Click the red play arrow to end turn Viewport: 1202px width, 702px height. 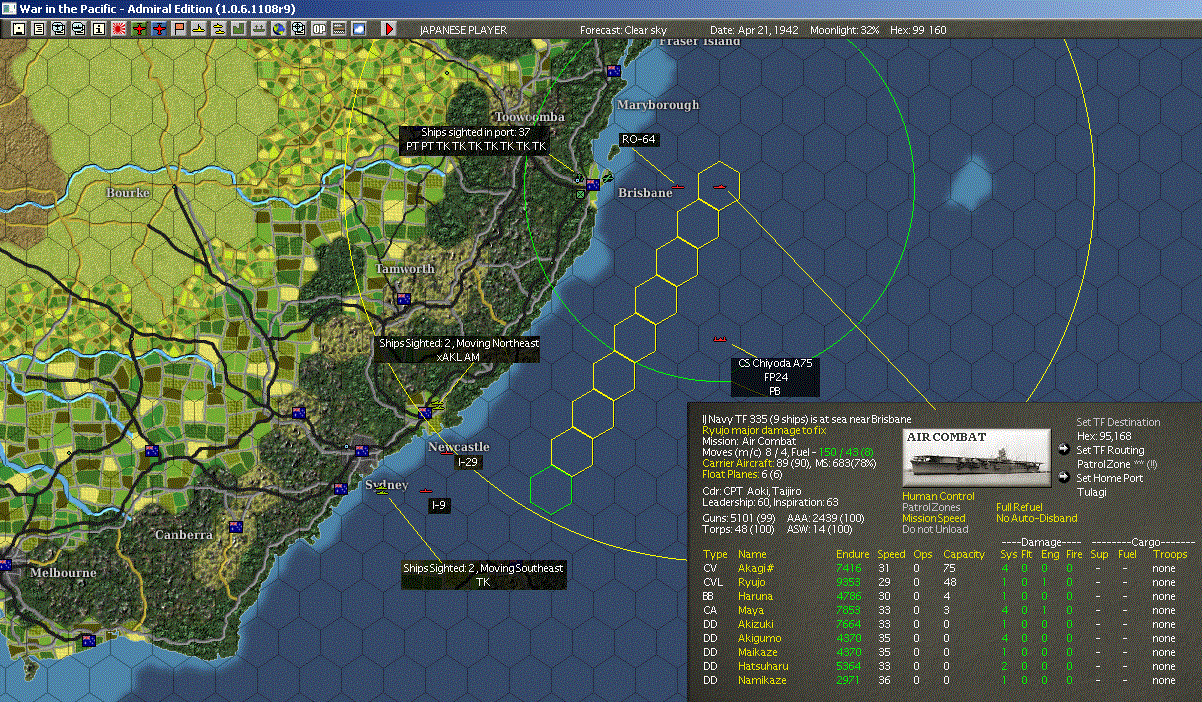pos(389,29)
